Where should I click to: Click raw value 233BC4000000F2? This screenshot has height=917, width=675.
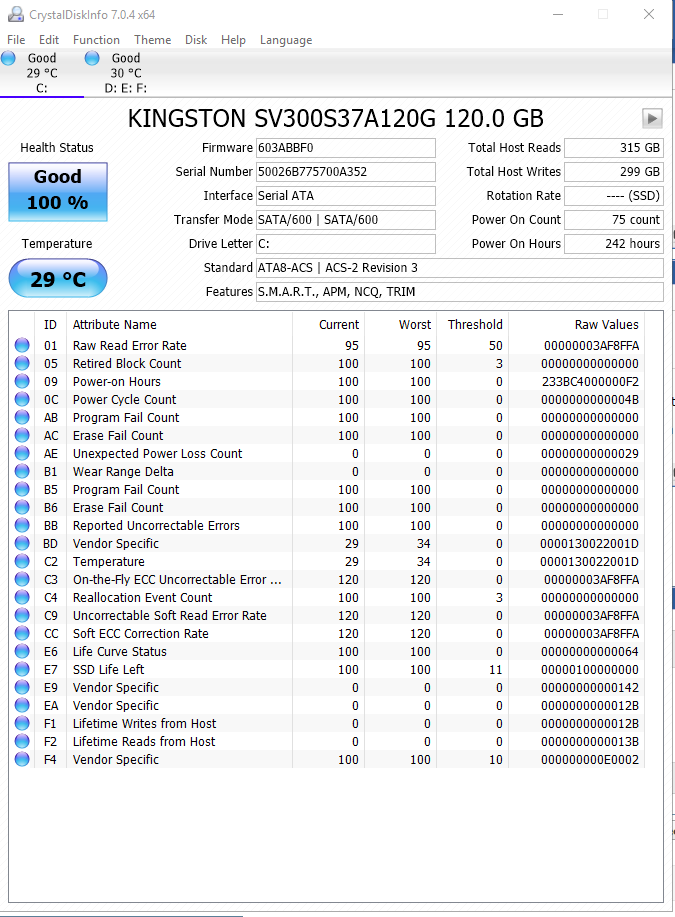tap(590, 382)
